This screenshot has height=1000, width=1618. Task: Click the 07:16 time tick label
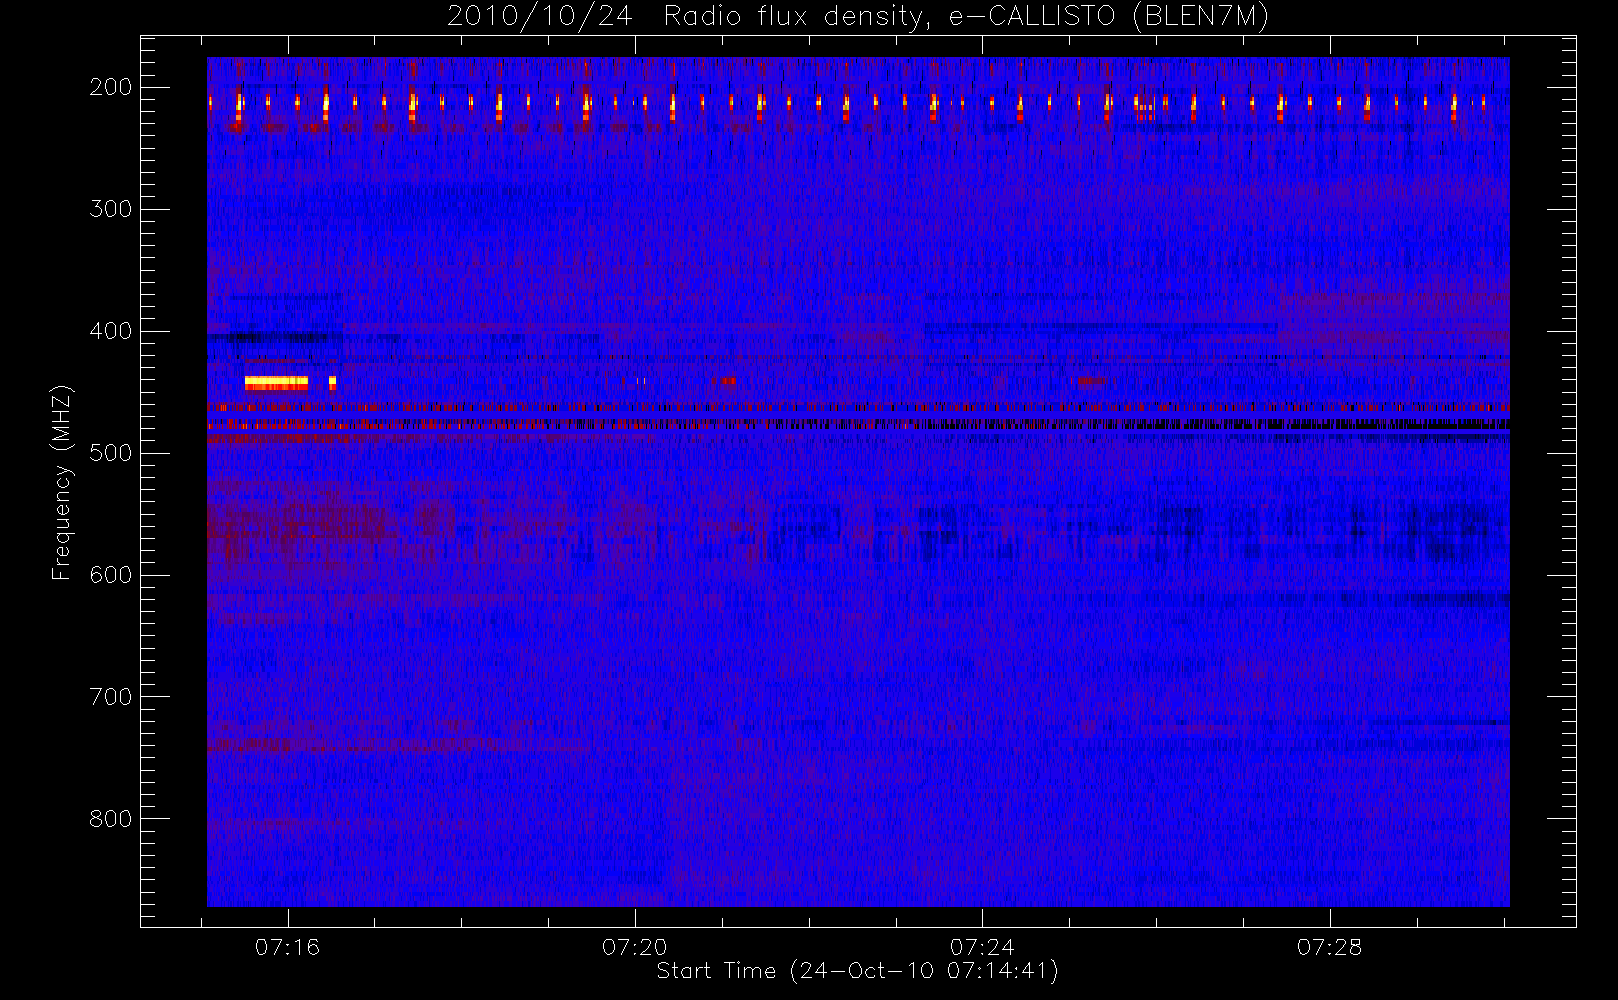pos(288,947)
